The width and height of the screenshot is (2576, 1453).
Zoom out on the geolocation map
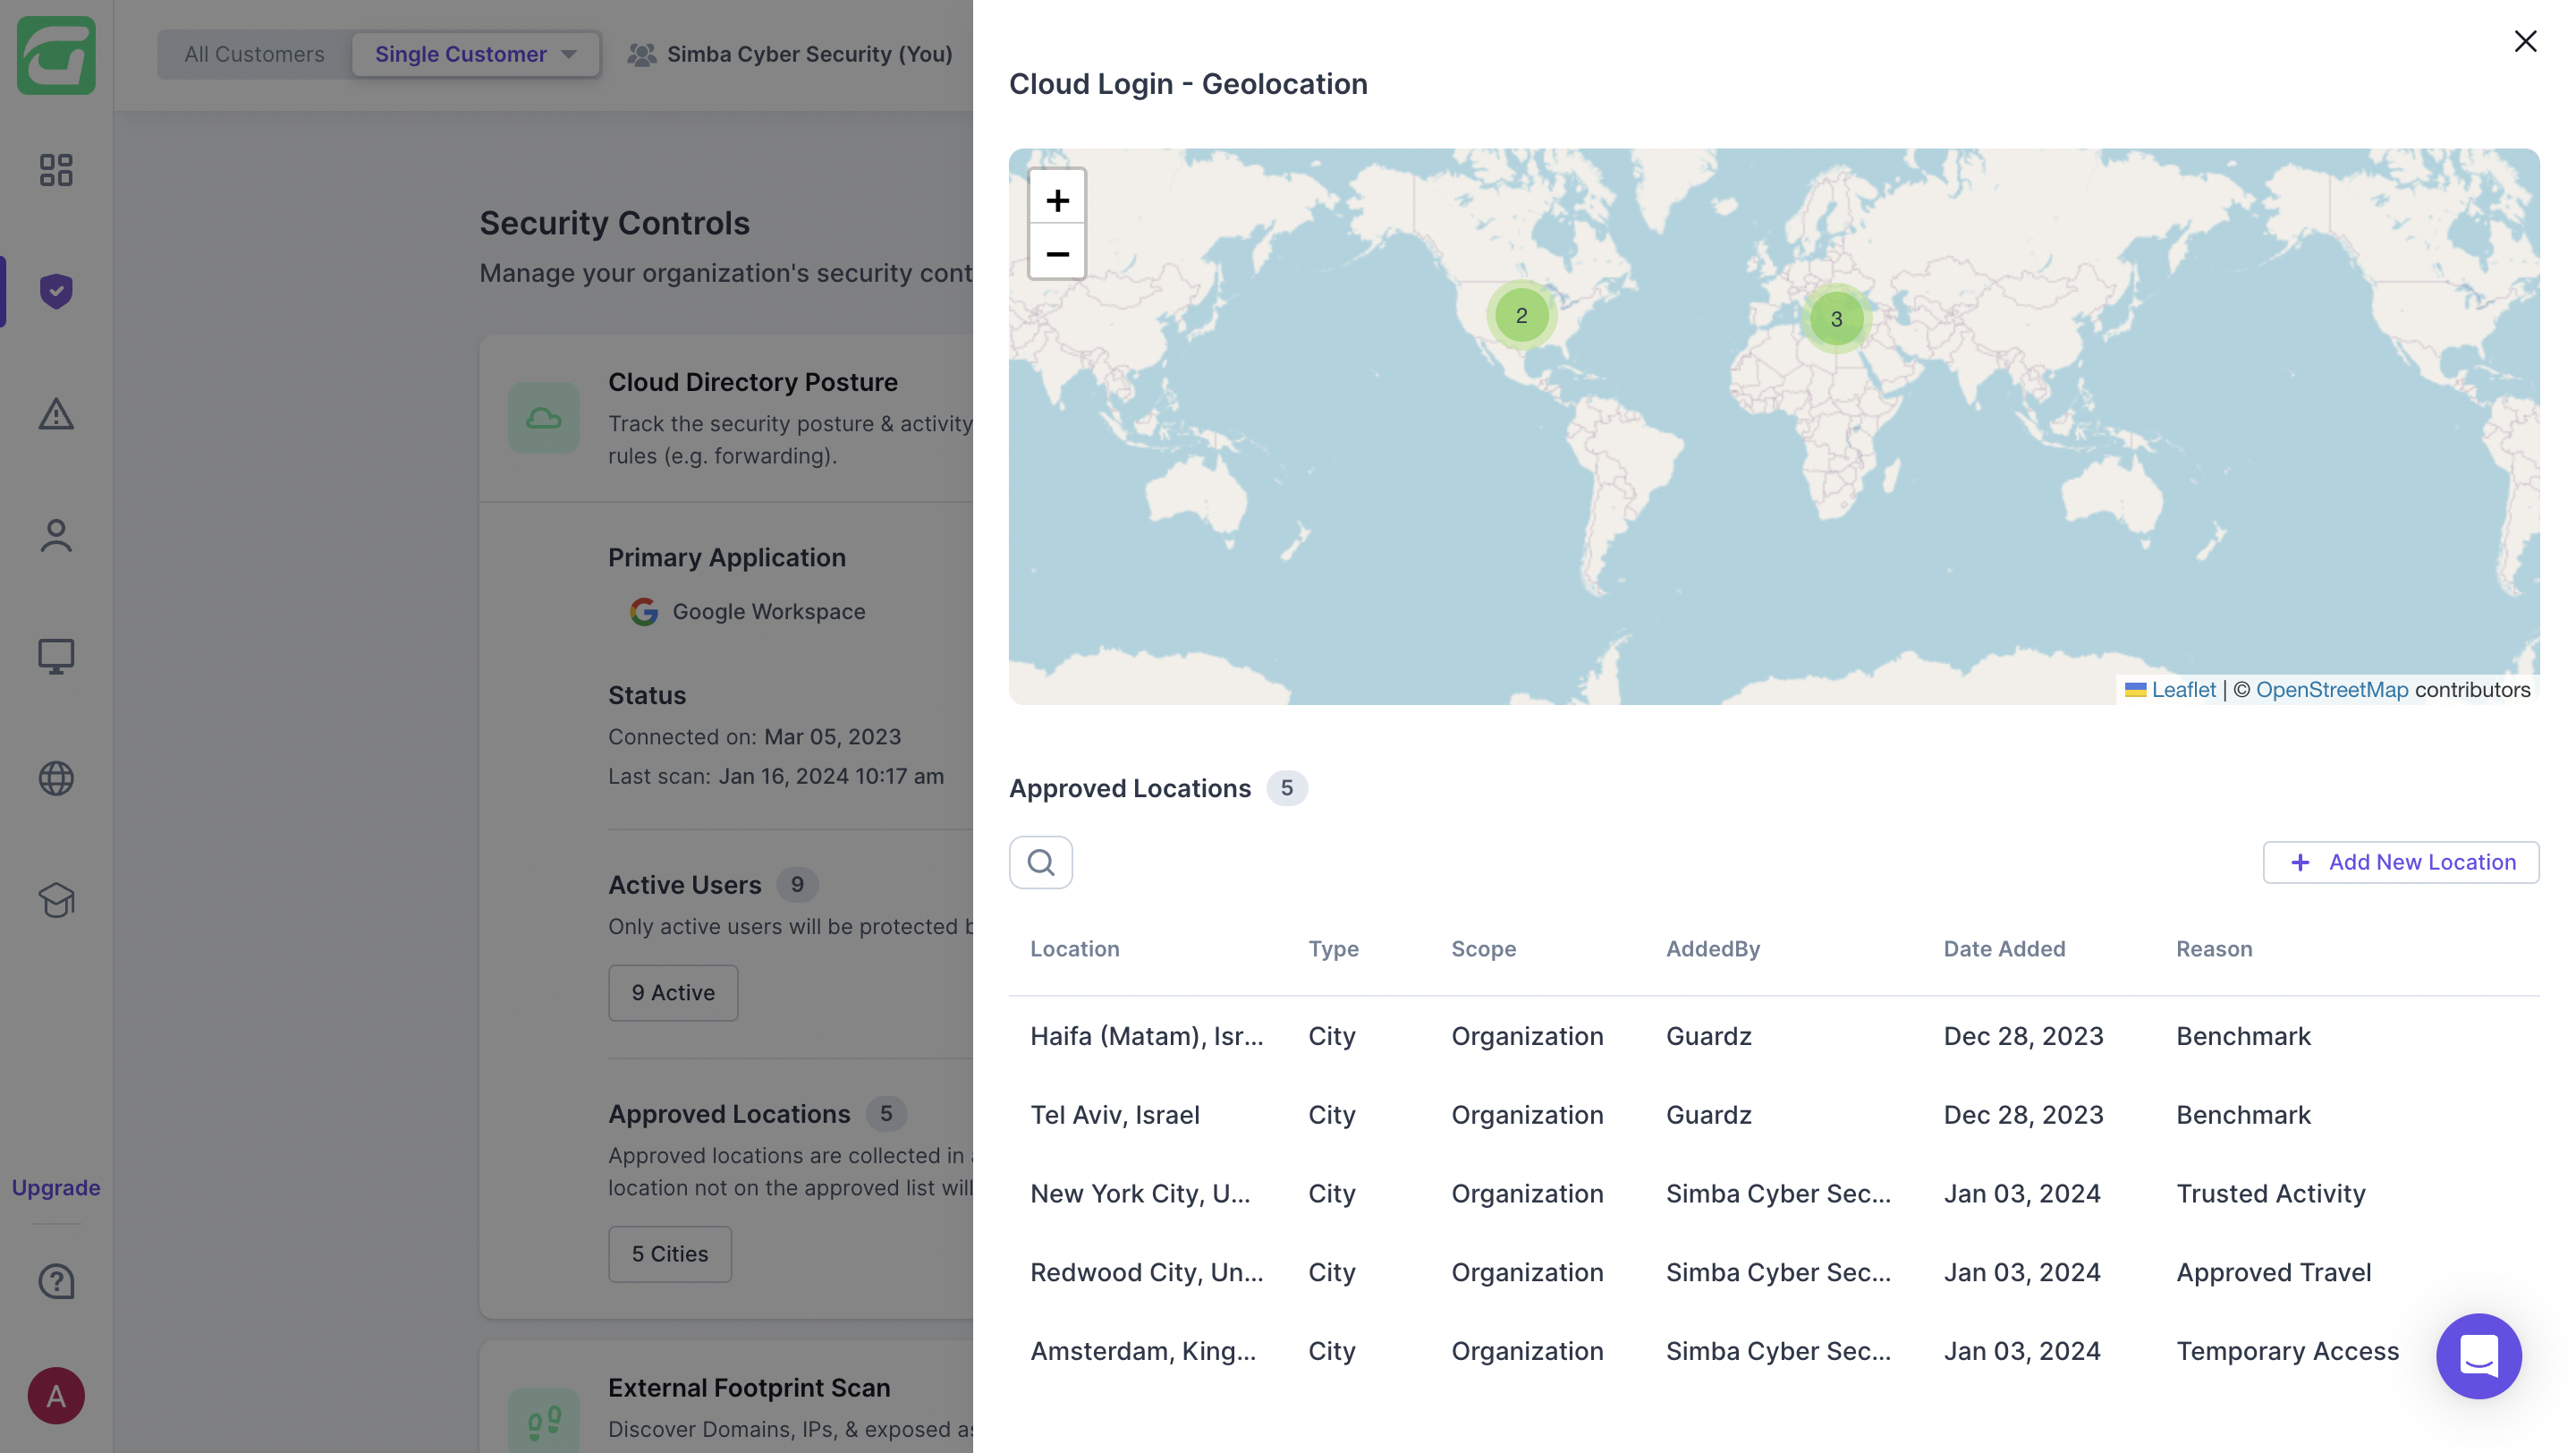[1057, 254]
